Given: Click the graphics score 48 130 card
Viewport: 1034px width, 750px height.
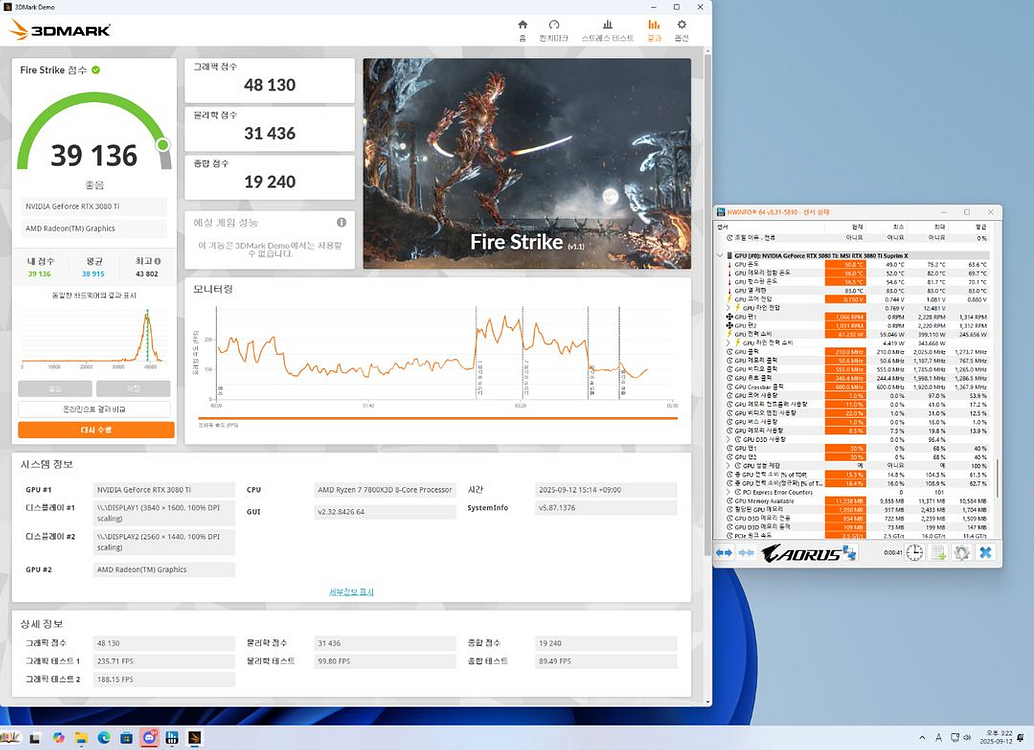Looking at the screenshot, I should 270,80.
